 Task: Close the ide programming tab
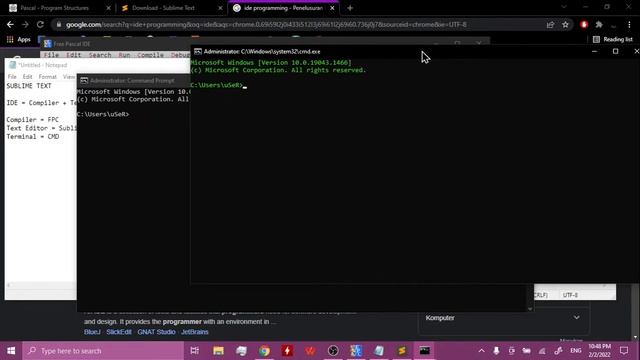point(332,8)
